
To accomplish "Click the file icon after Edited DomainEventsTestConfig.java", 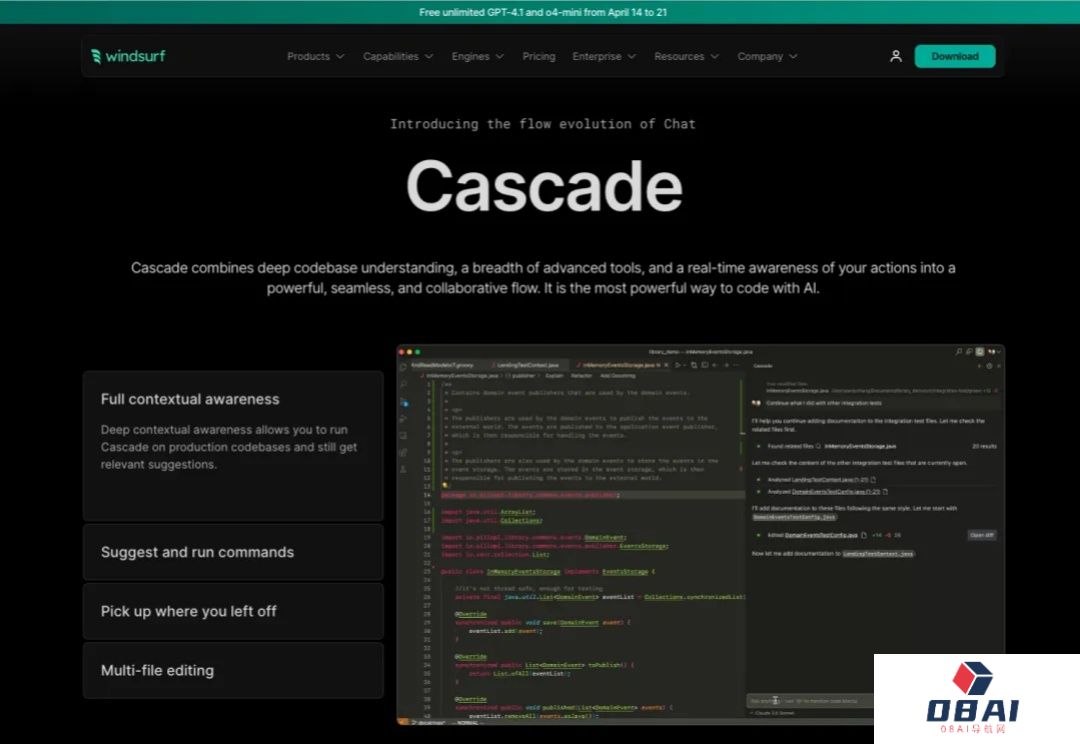I will click(x=864, y=535).
